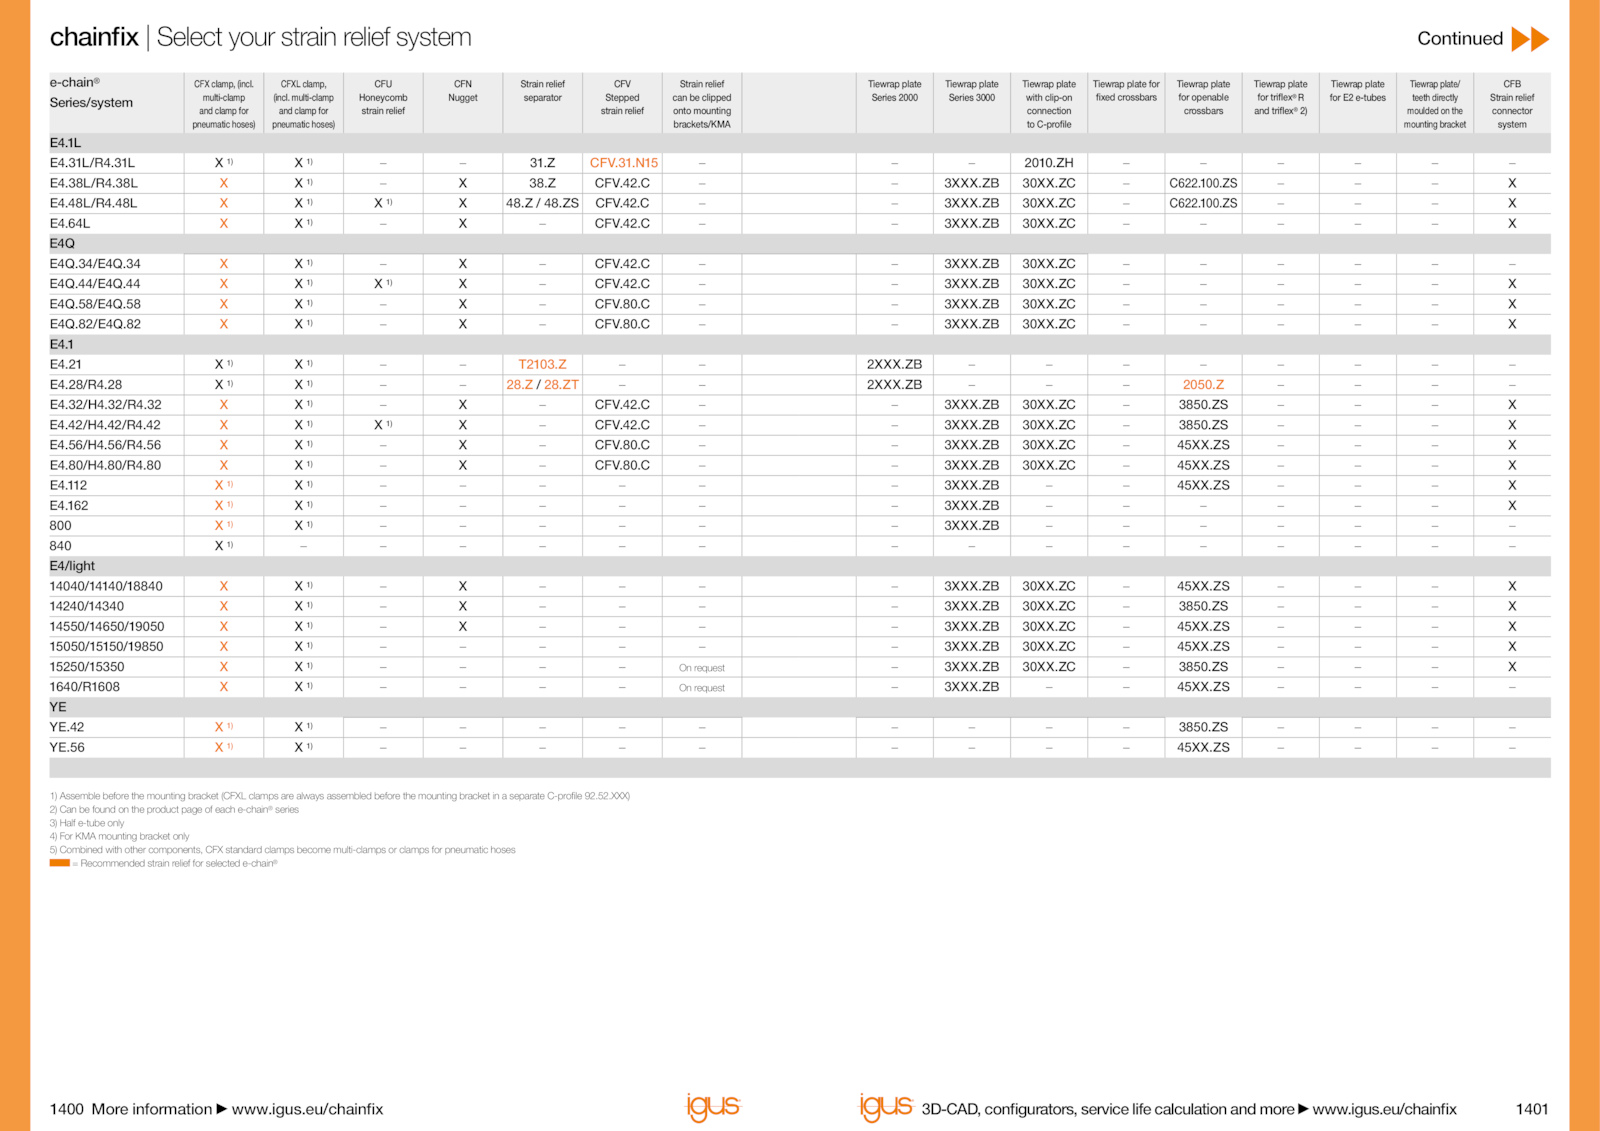This screenshot has width=1600, height=1131.
Task: Open www.igus.eu/chainfix link after More information
Action: coord(307,1109)
